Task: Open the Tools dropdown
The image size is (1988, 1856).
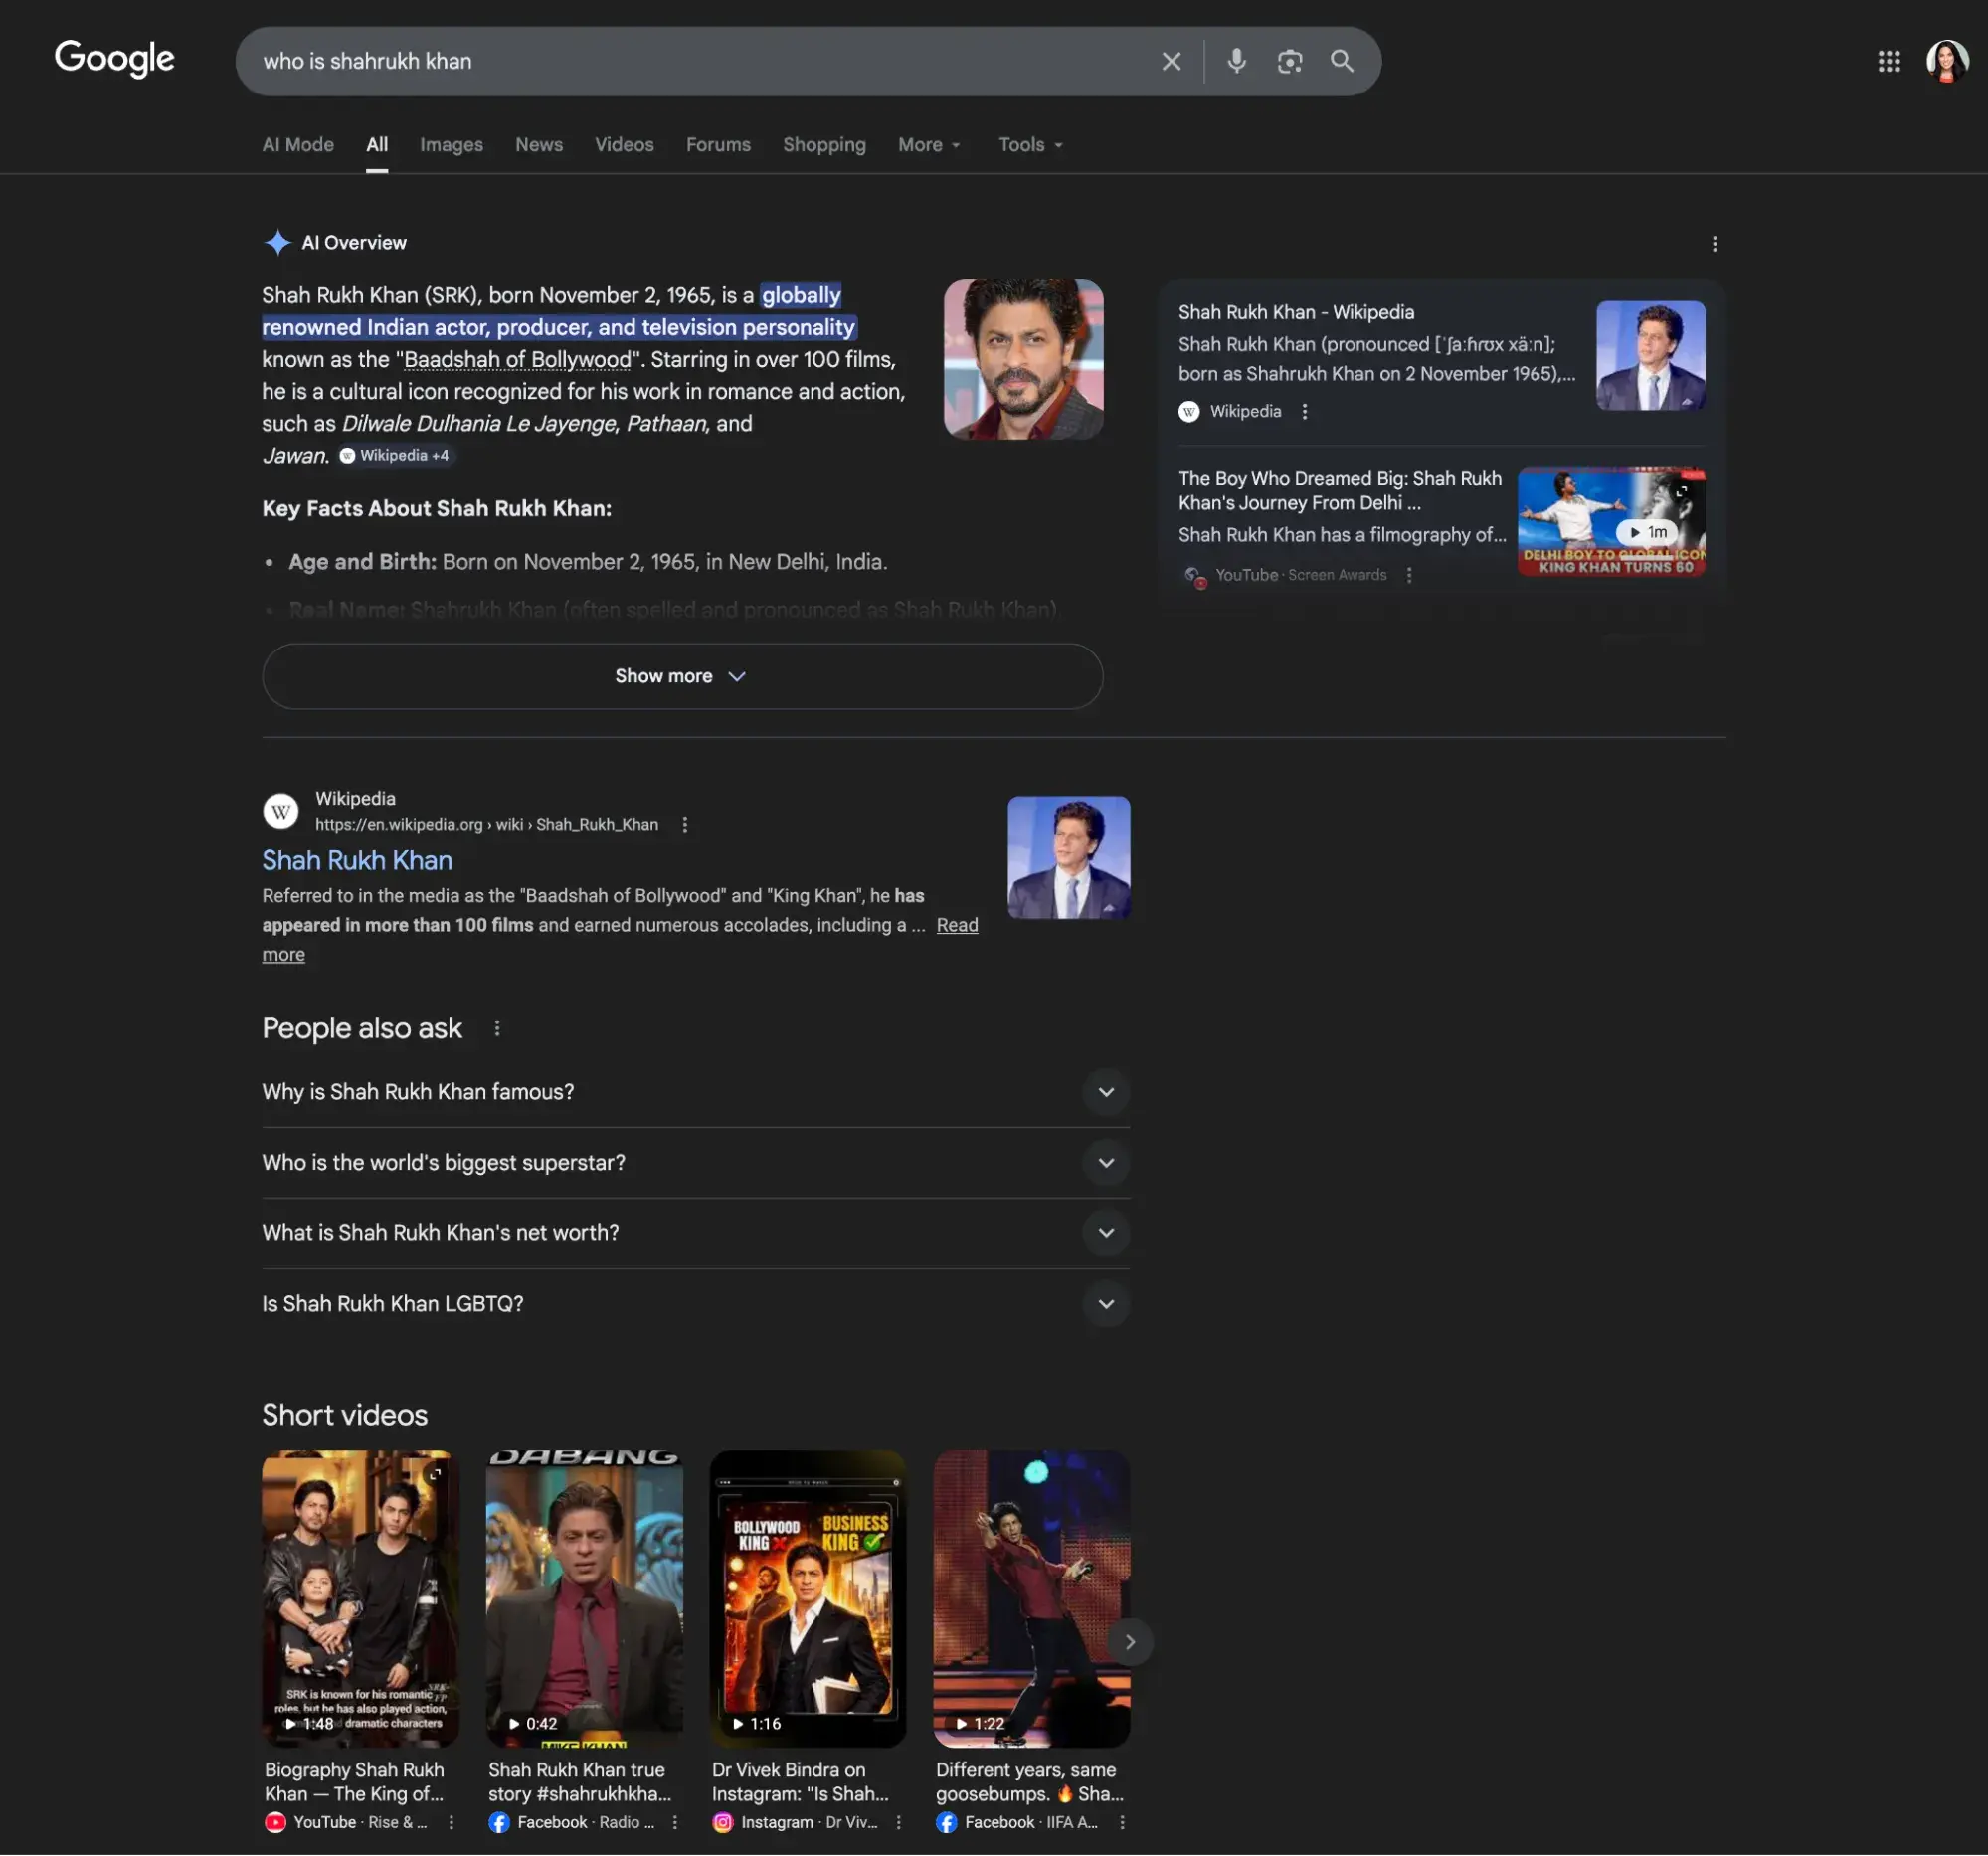Action: click(x=1029, y=145)
